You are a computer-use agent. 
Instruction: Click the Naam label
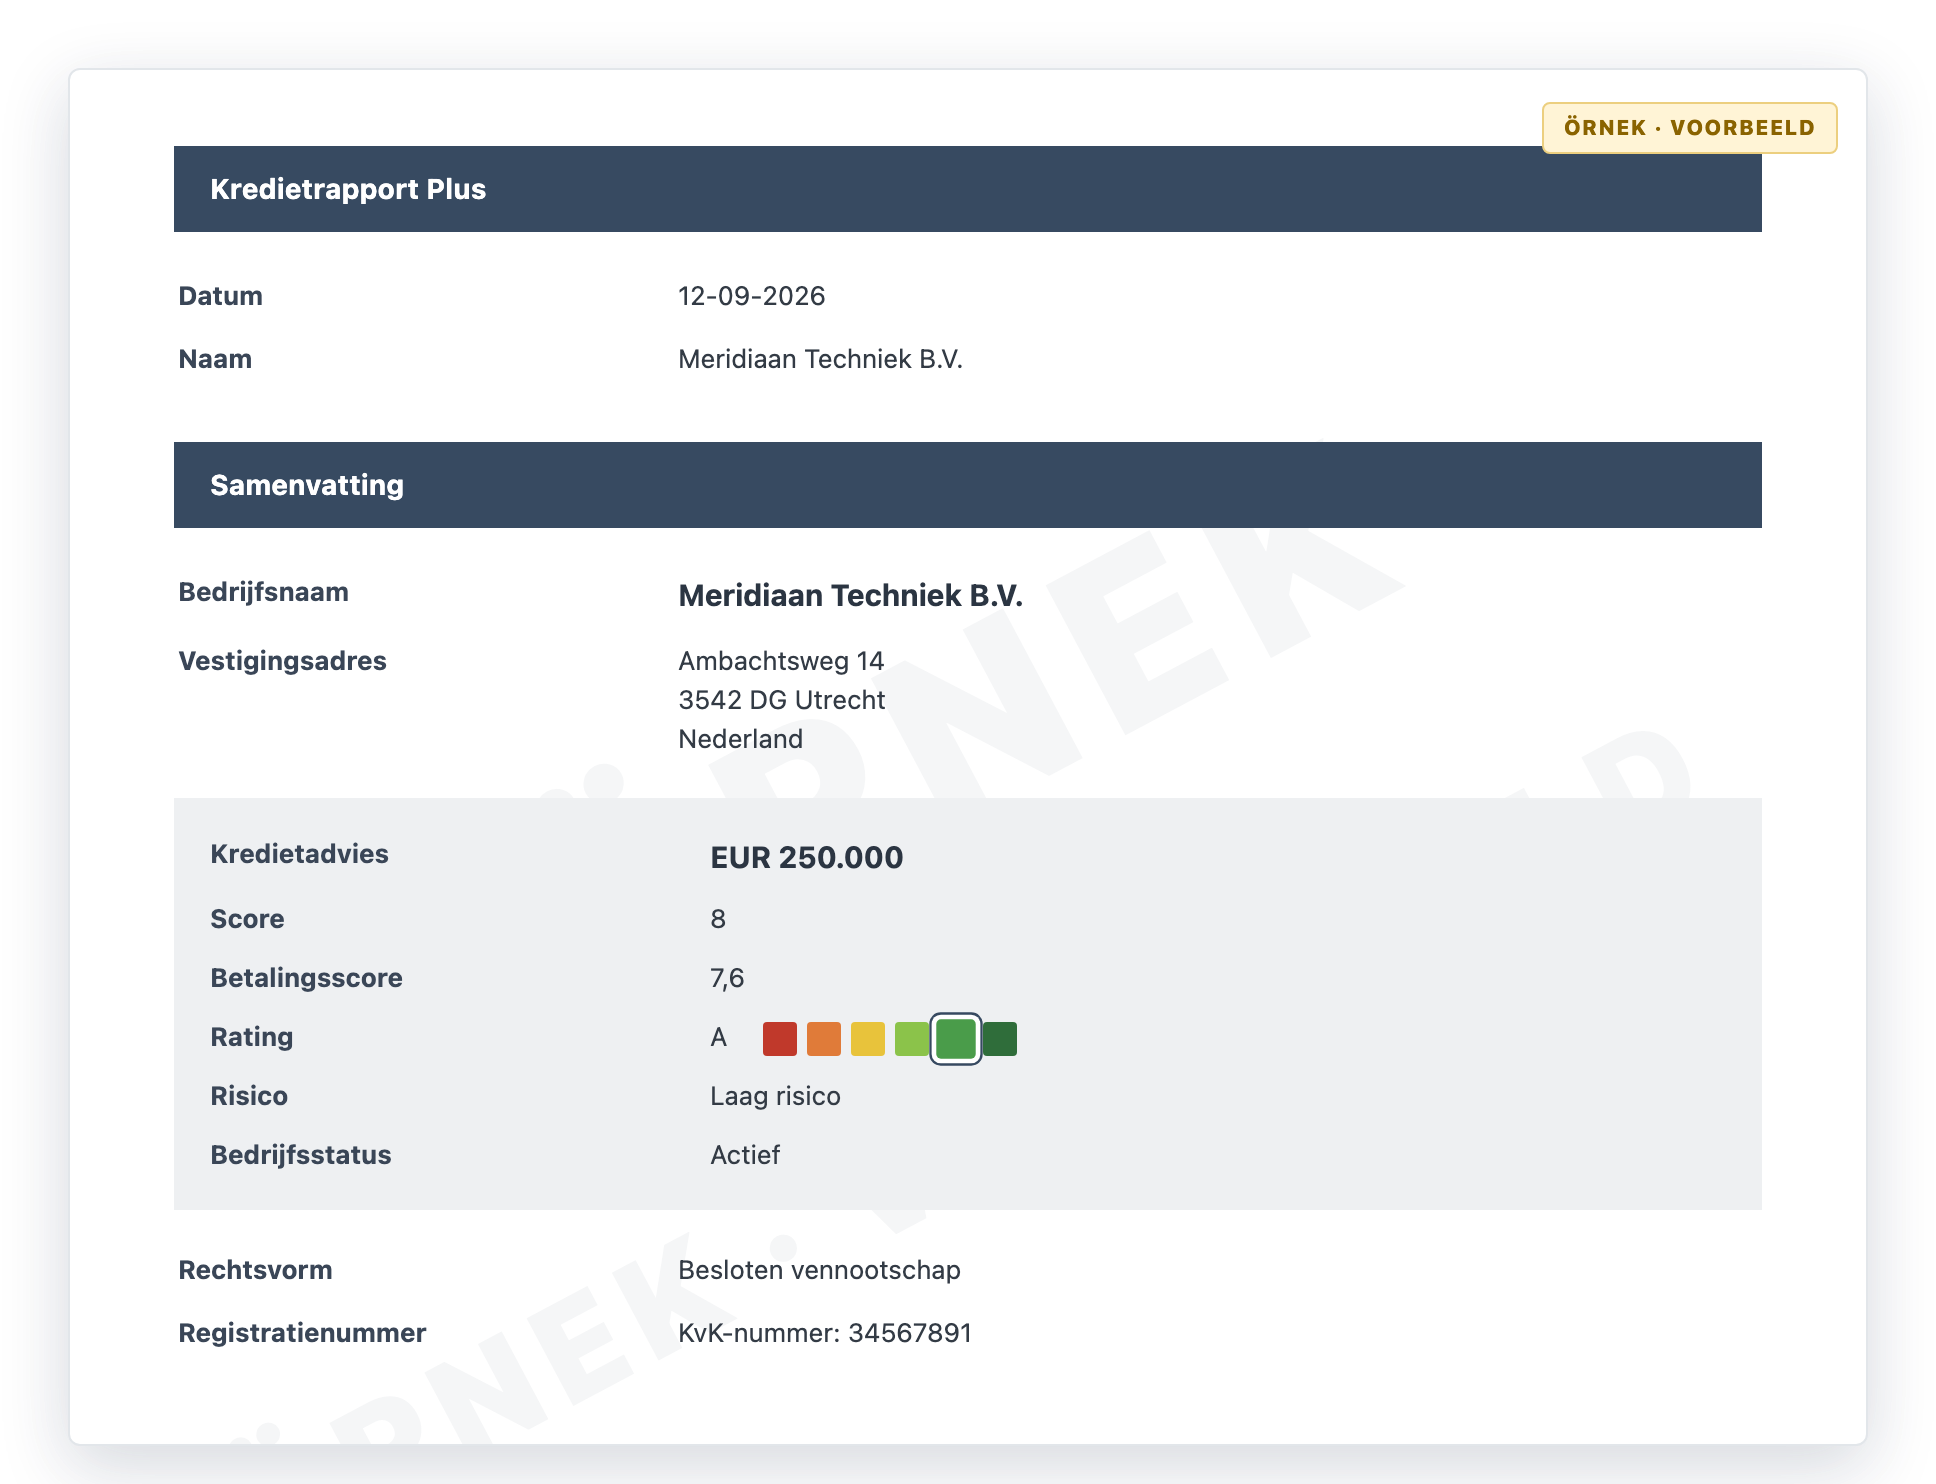tap(215, 359)
